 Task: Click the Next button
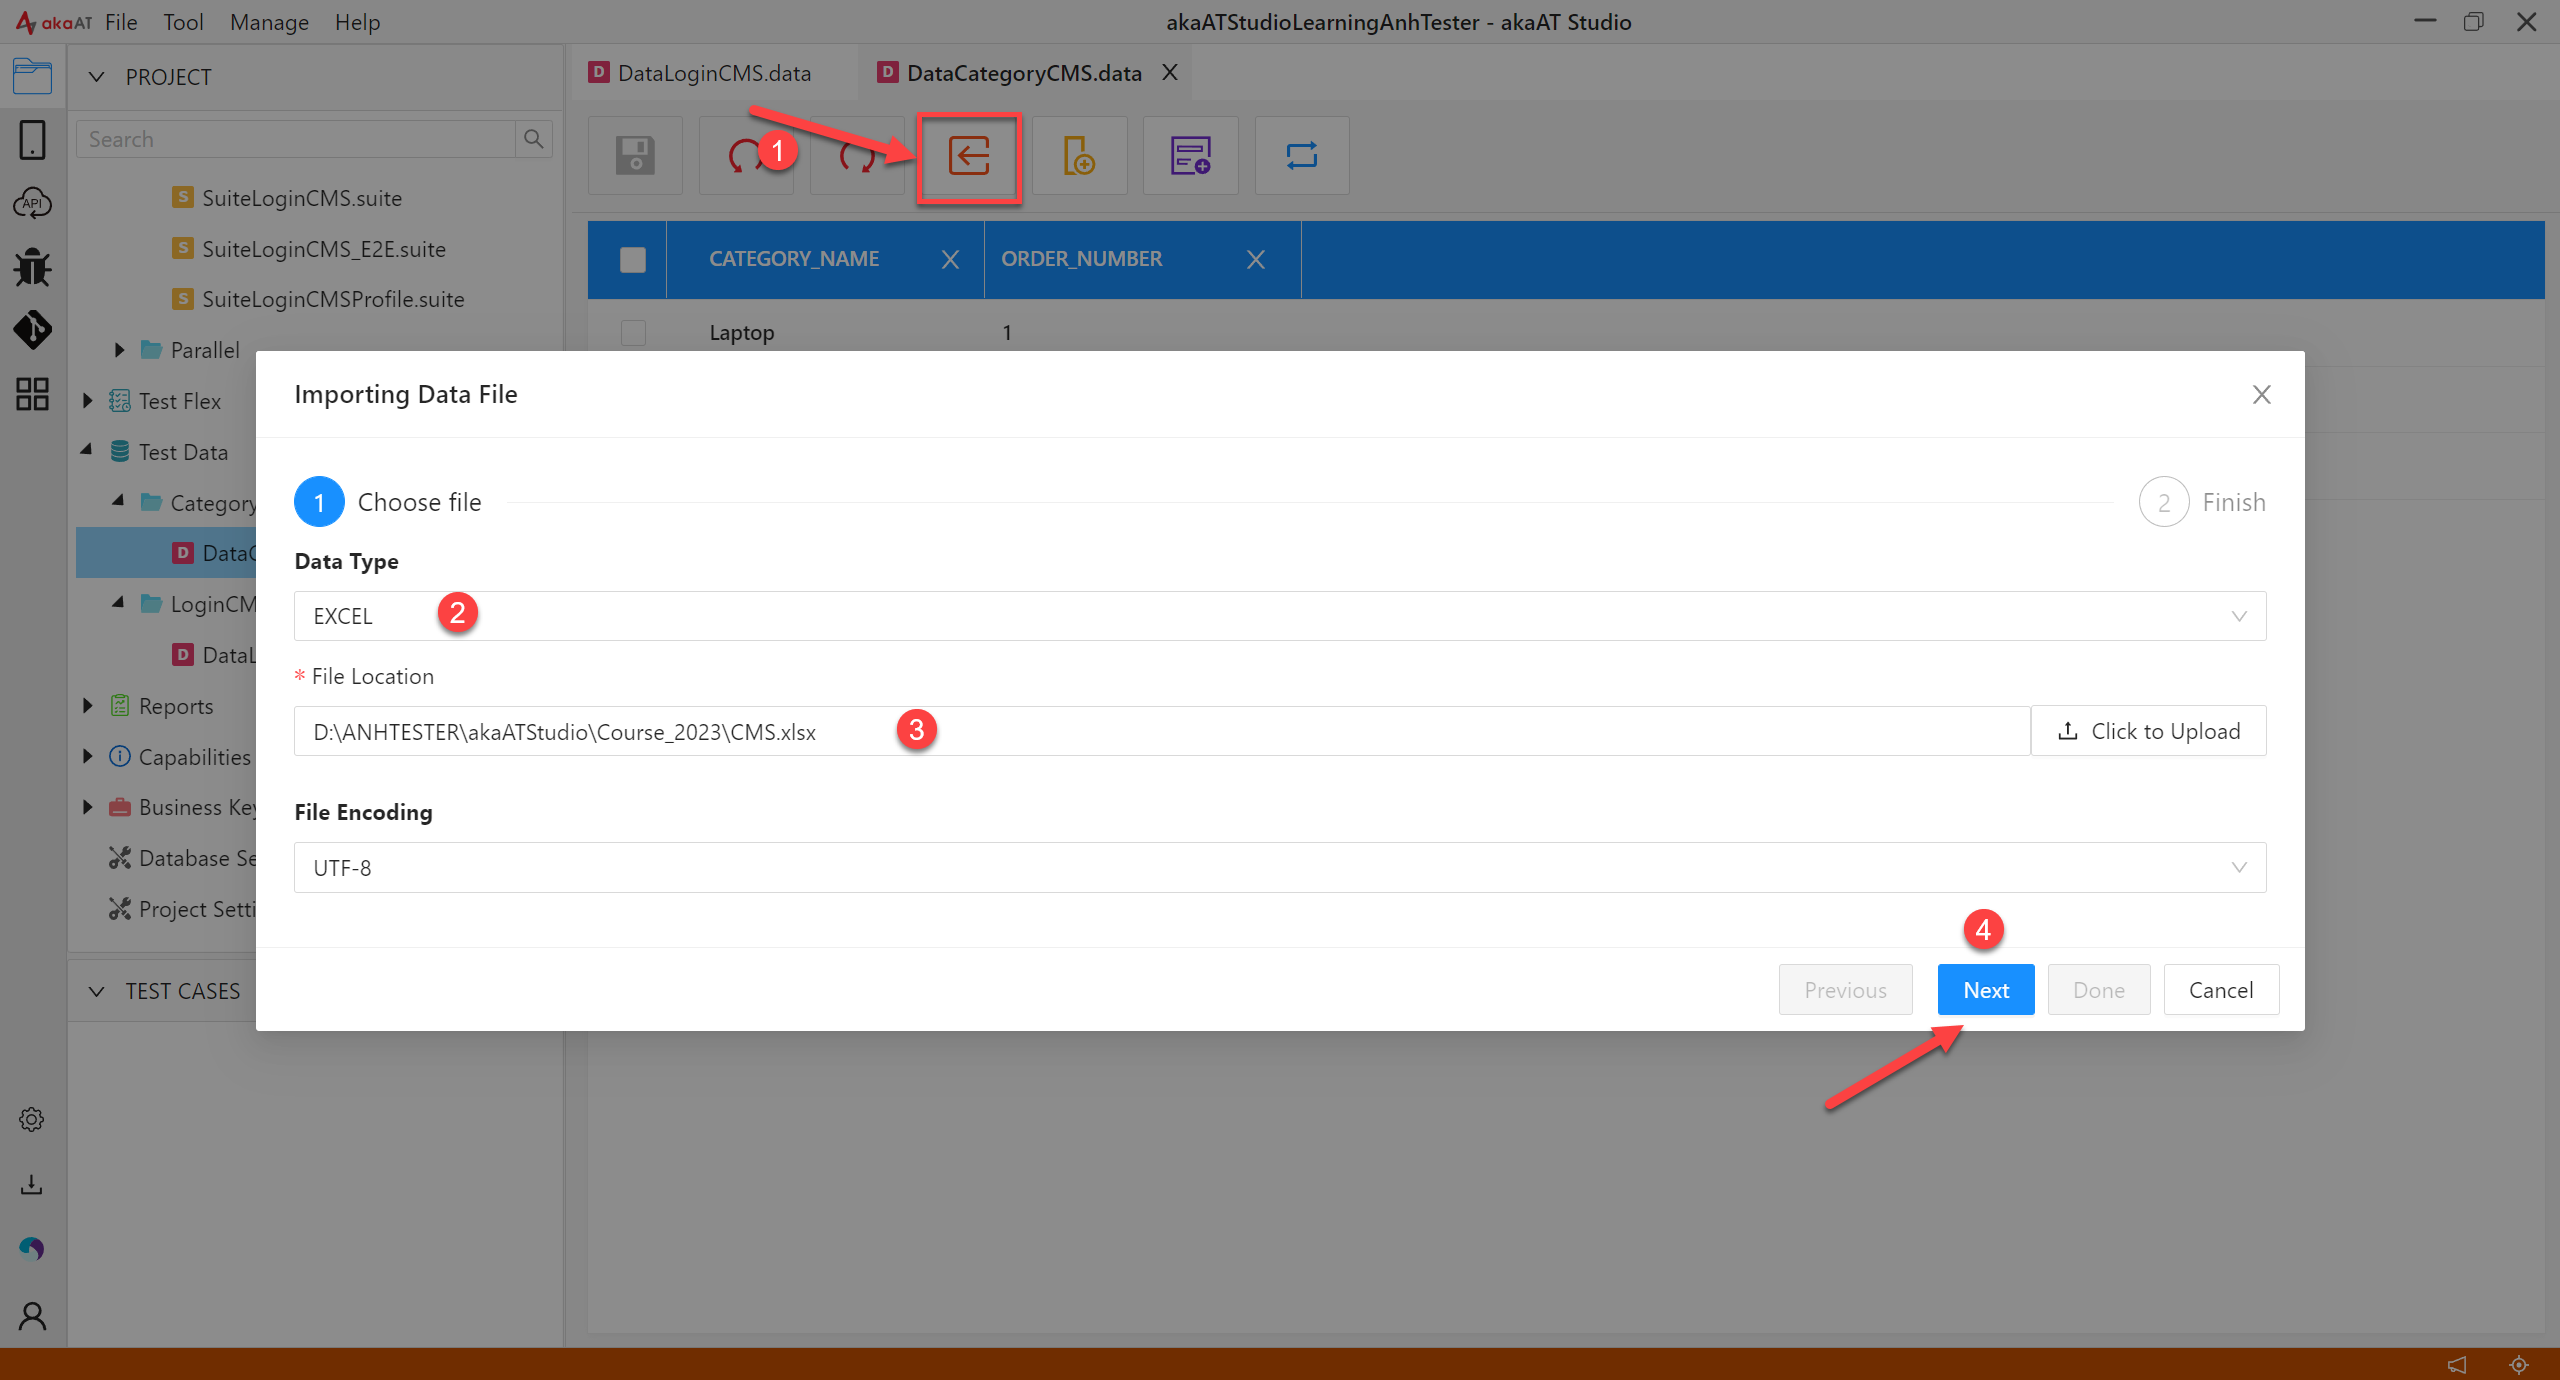pyautogui.click(x=1985, y=990)
